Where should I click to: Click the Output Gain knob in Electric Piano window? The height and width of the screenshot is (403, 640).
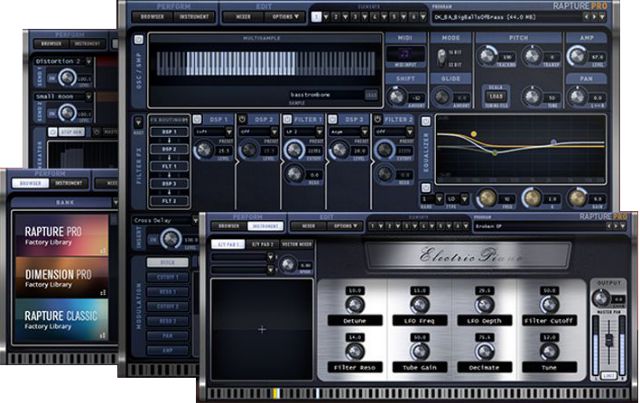pos(601,298)
